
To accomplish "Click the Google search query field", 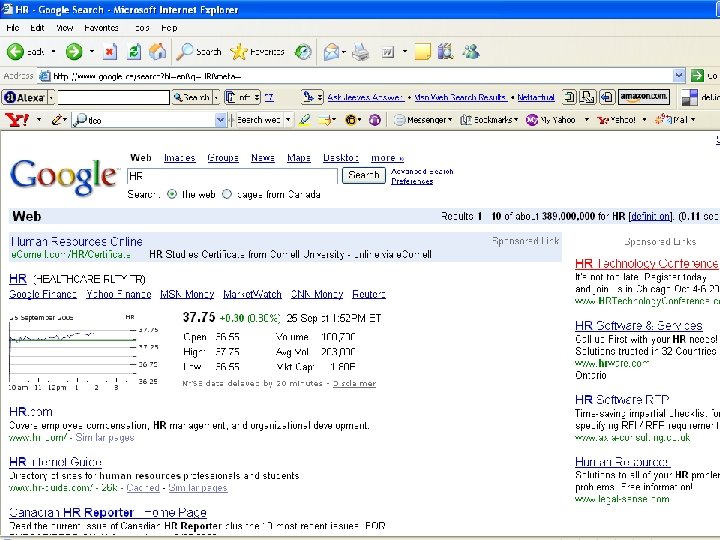I will coord(232,176).
